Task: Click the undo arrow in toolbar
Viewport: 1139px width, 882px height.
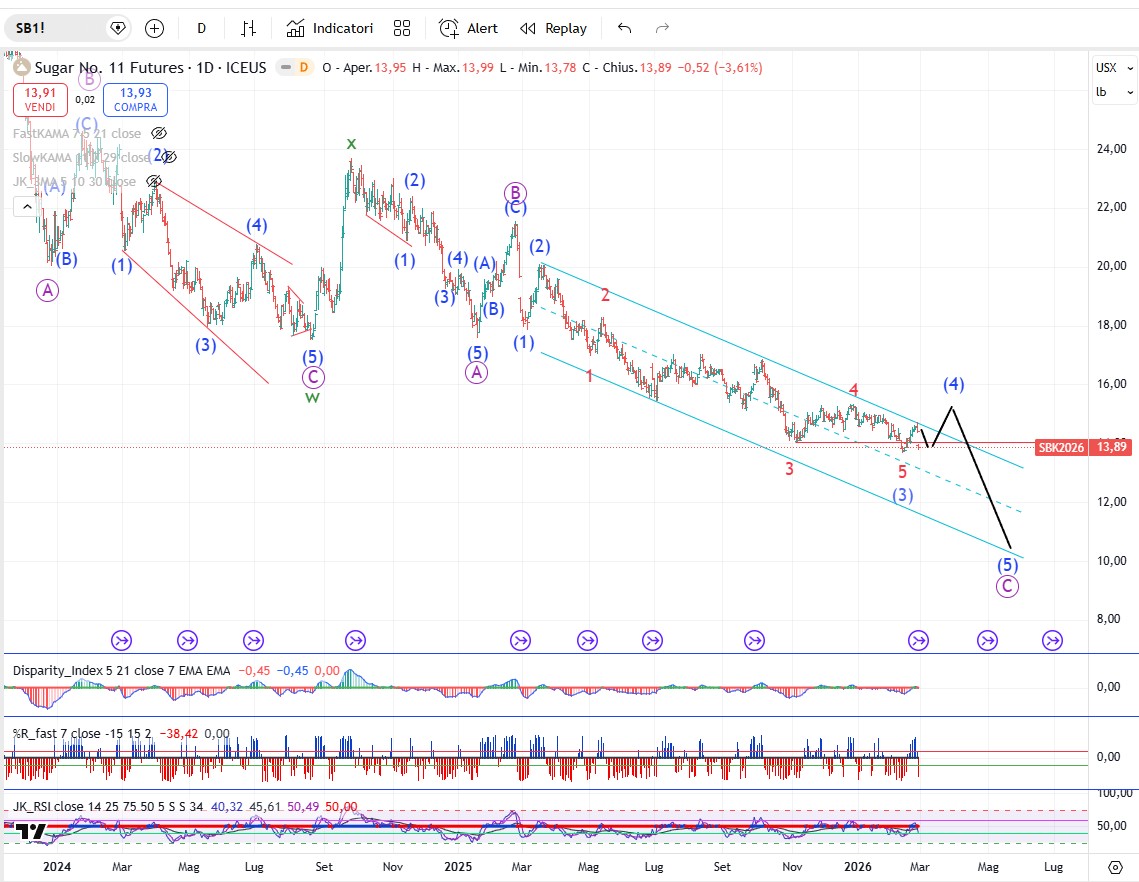Action: pos(625,28)
